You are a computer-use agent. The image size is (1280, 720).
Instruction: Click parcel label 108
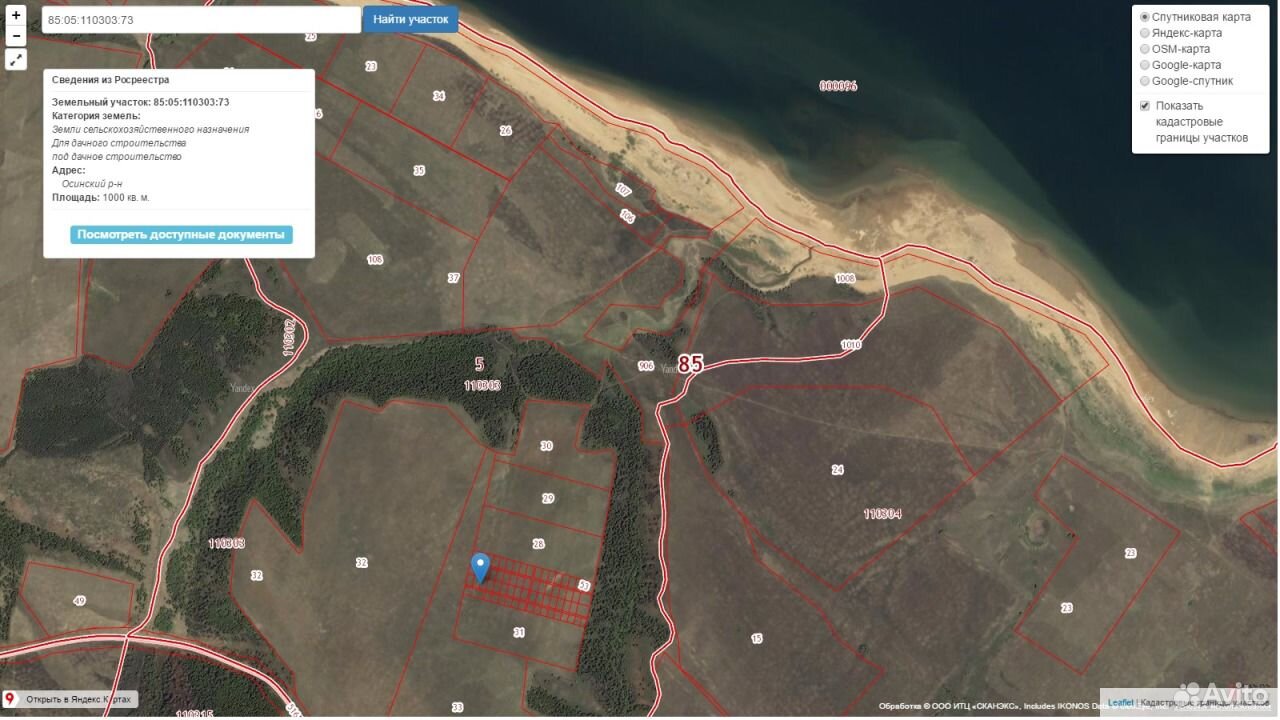tap(375, 259)
